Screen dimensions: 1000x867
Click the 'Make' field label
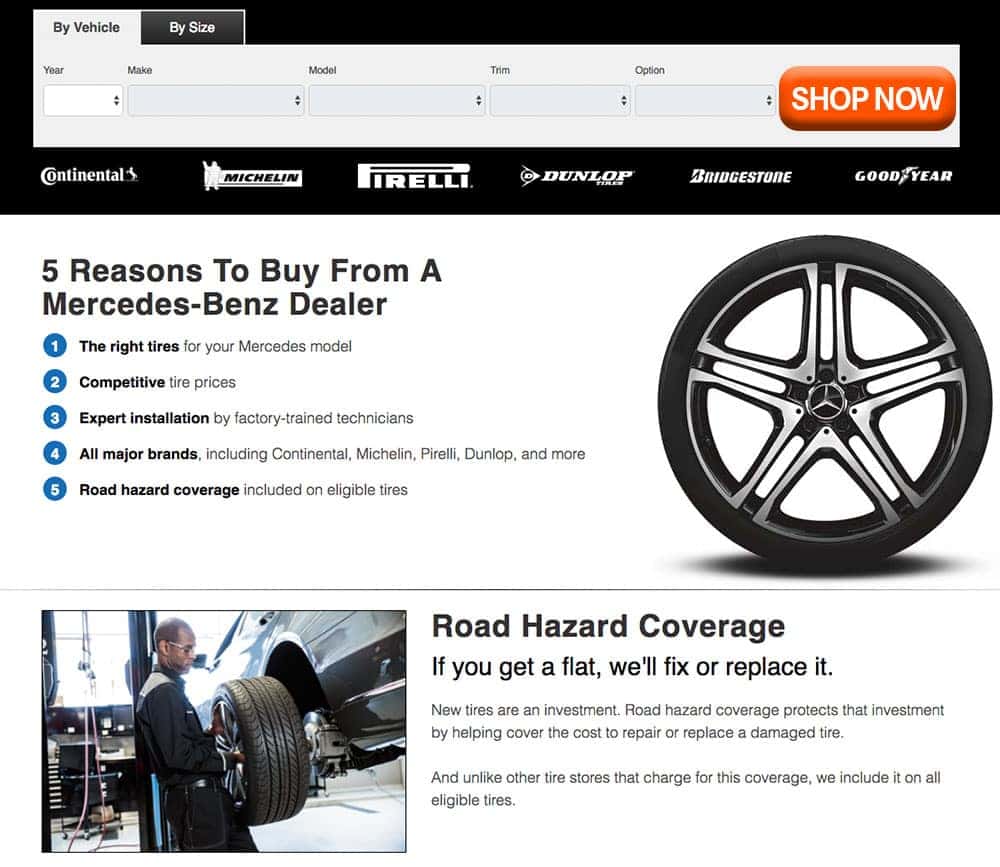(140, 70)
